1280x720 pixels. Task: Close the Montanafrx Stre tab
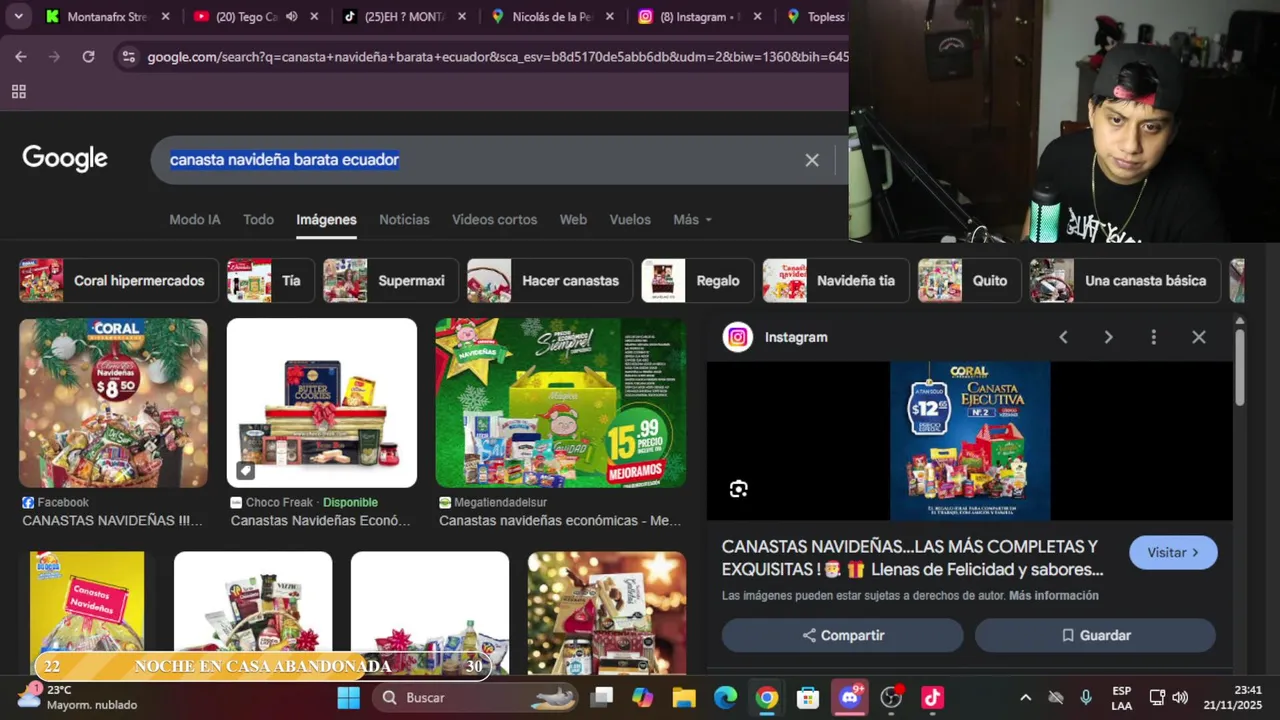165,16
